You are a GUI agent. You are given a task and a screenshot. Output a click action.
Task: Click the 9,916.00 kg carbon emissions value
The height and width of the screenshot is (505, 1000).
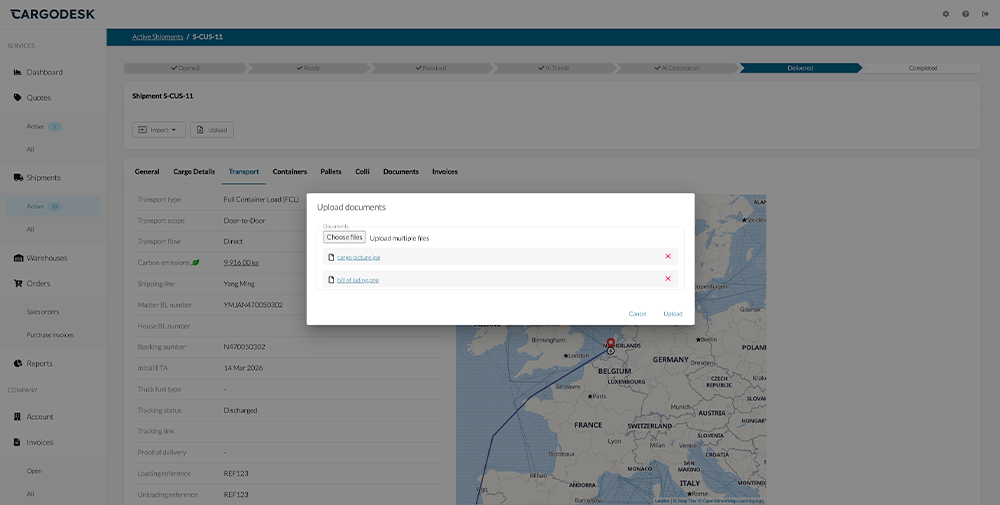(x=241, y=263)
